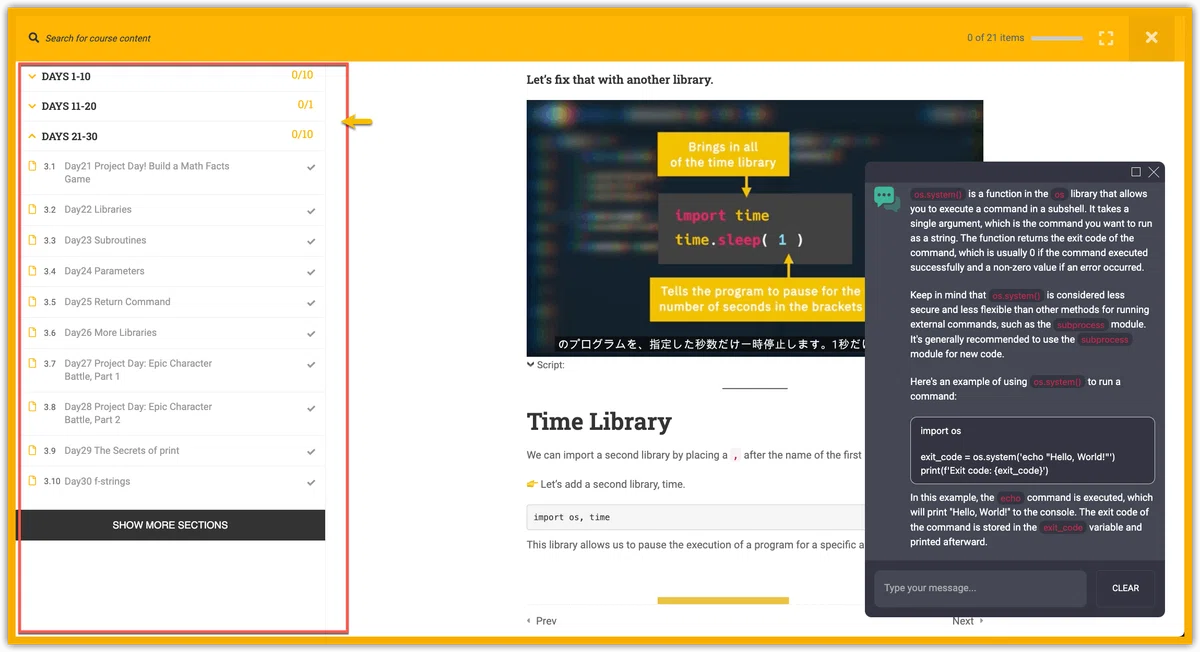This screenshot has width=1200, height=652.
Task: Maximize the chat assistant window
Action: click(x=1136, y=172)
